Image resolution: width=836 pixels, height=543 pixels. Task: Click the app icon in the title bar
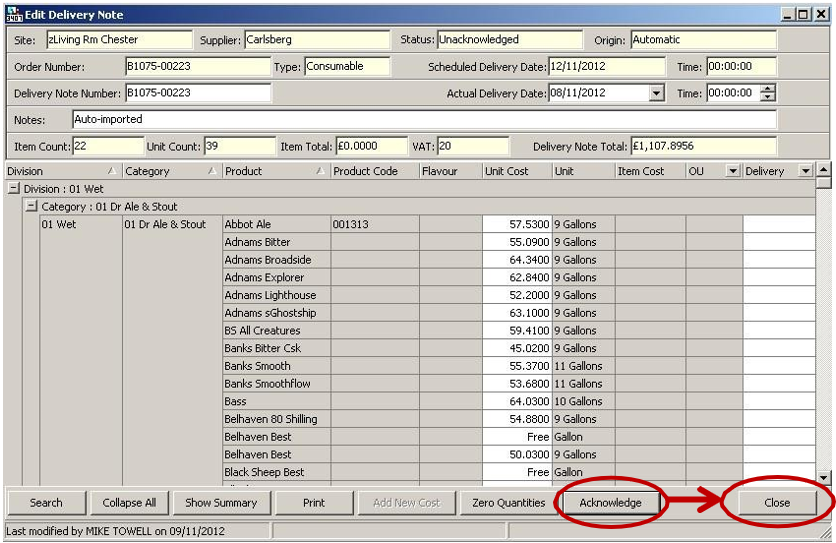click(14, 14)
